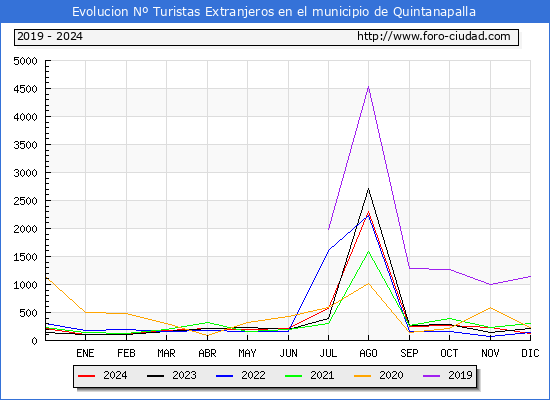The height and width of the screenshot is (400, 550).
Task: Click the 2020 legend label
Action: (x=391, y=375)
